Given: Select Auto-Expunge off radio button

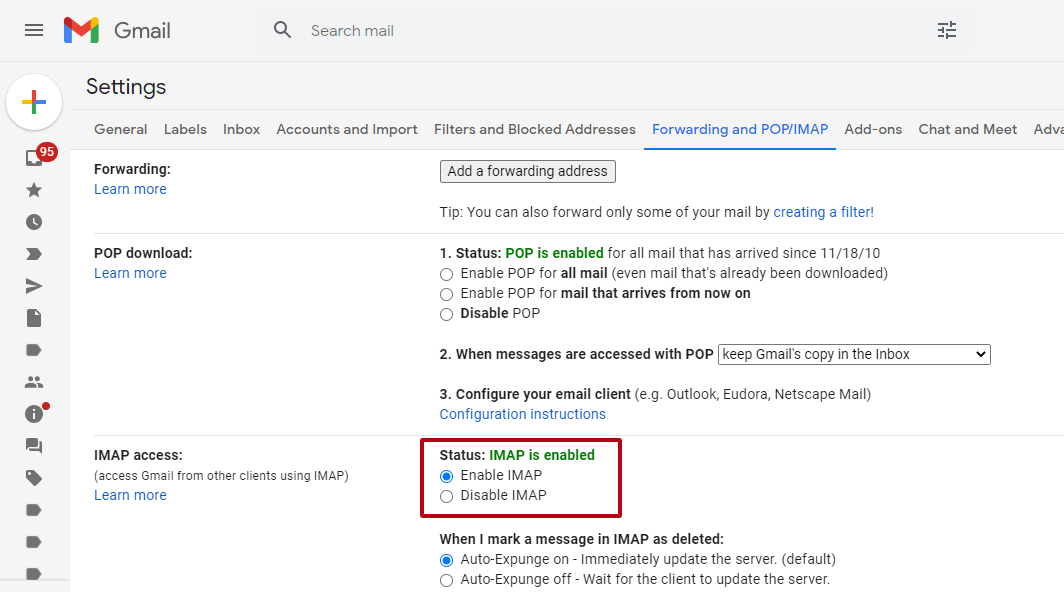Looking at the screenshot, I should coord(446,580).
